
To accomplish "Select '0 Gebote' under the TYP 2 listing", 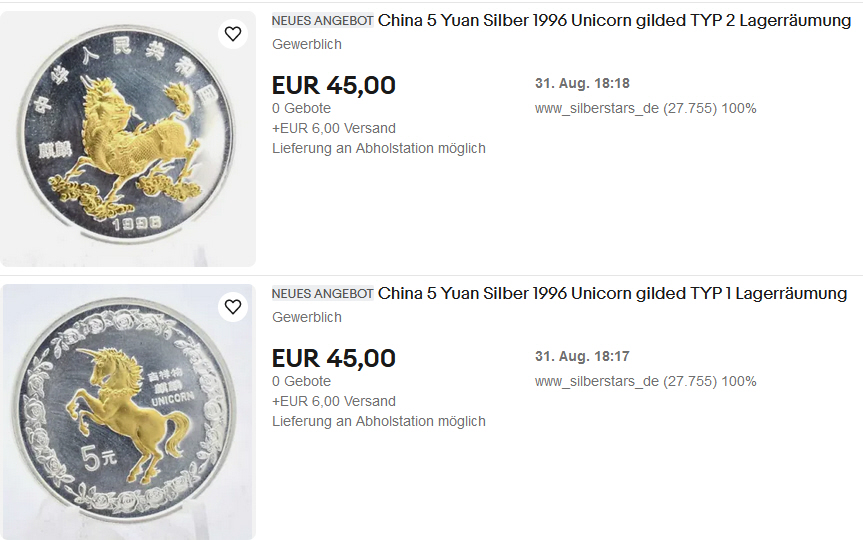I will tap(301, 108).
